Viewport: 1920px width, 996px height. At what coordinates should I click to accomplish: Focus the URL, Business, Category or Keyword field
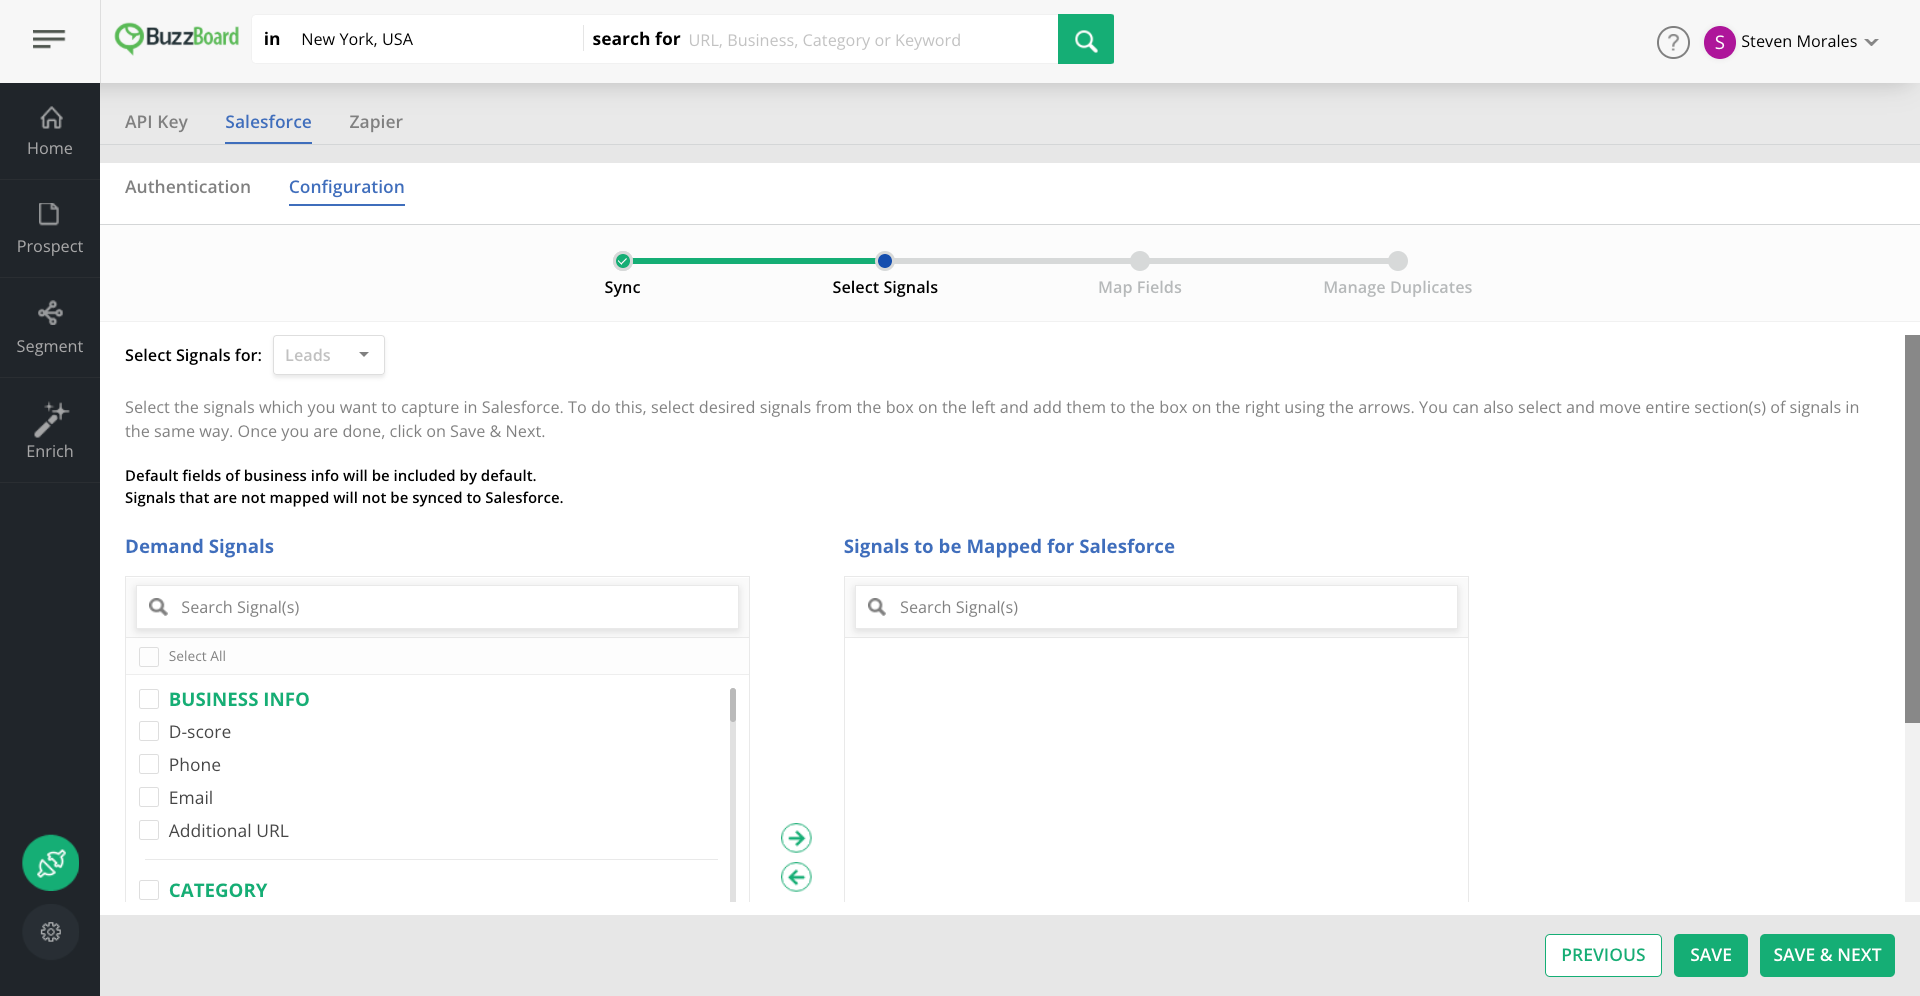pos(868,40)
